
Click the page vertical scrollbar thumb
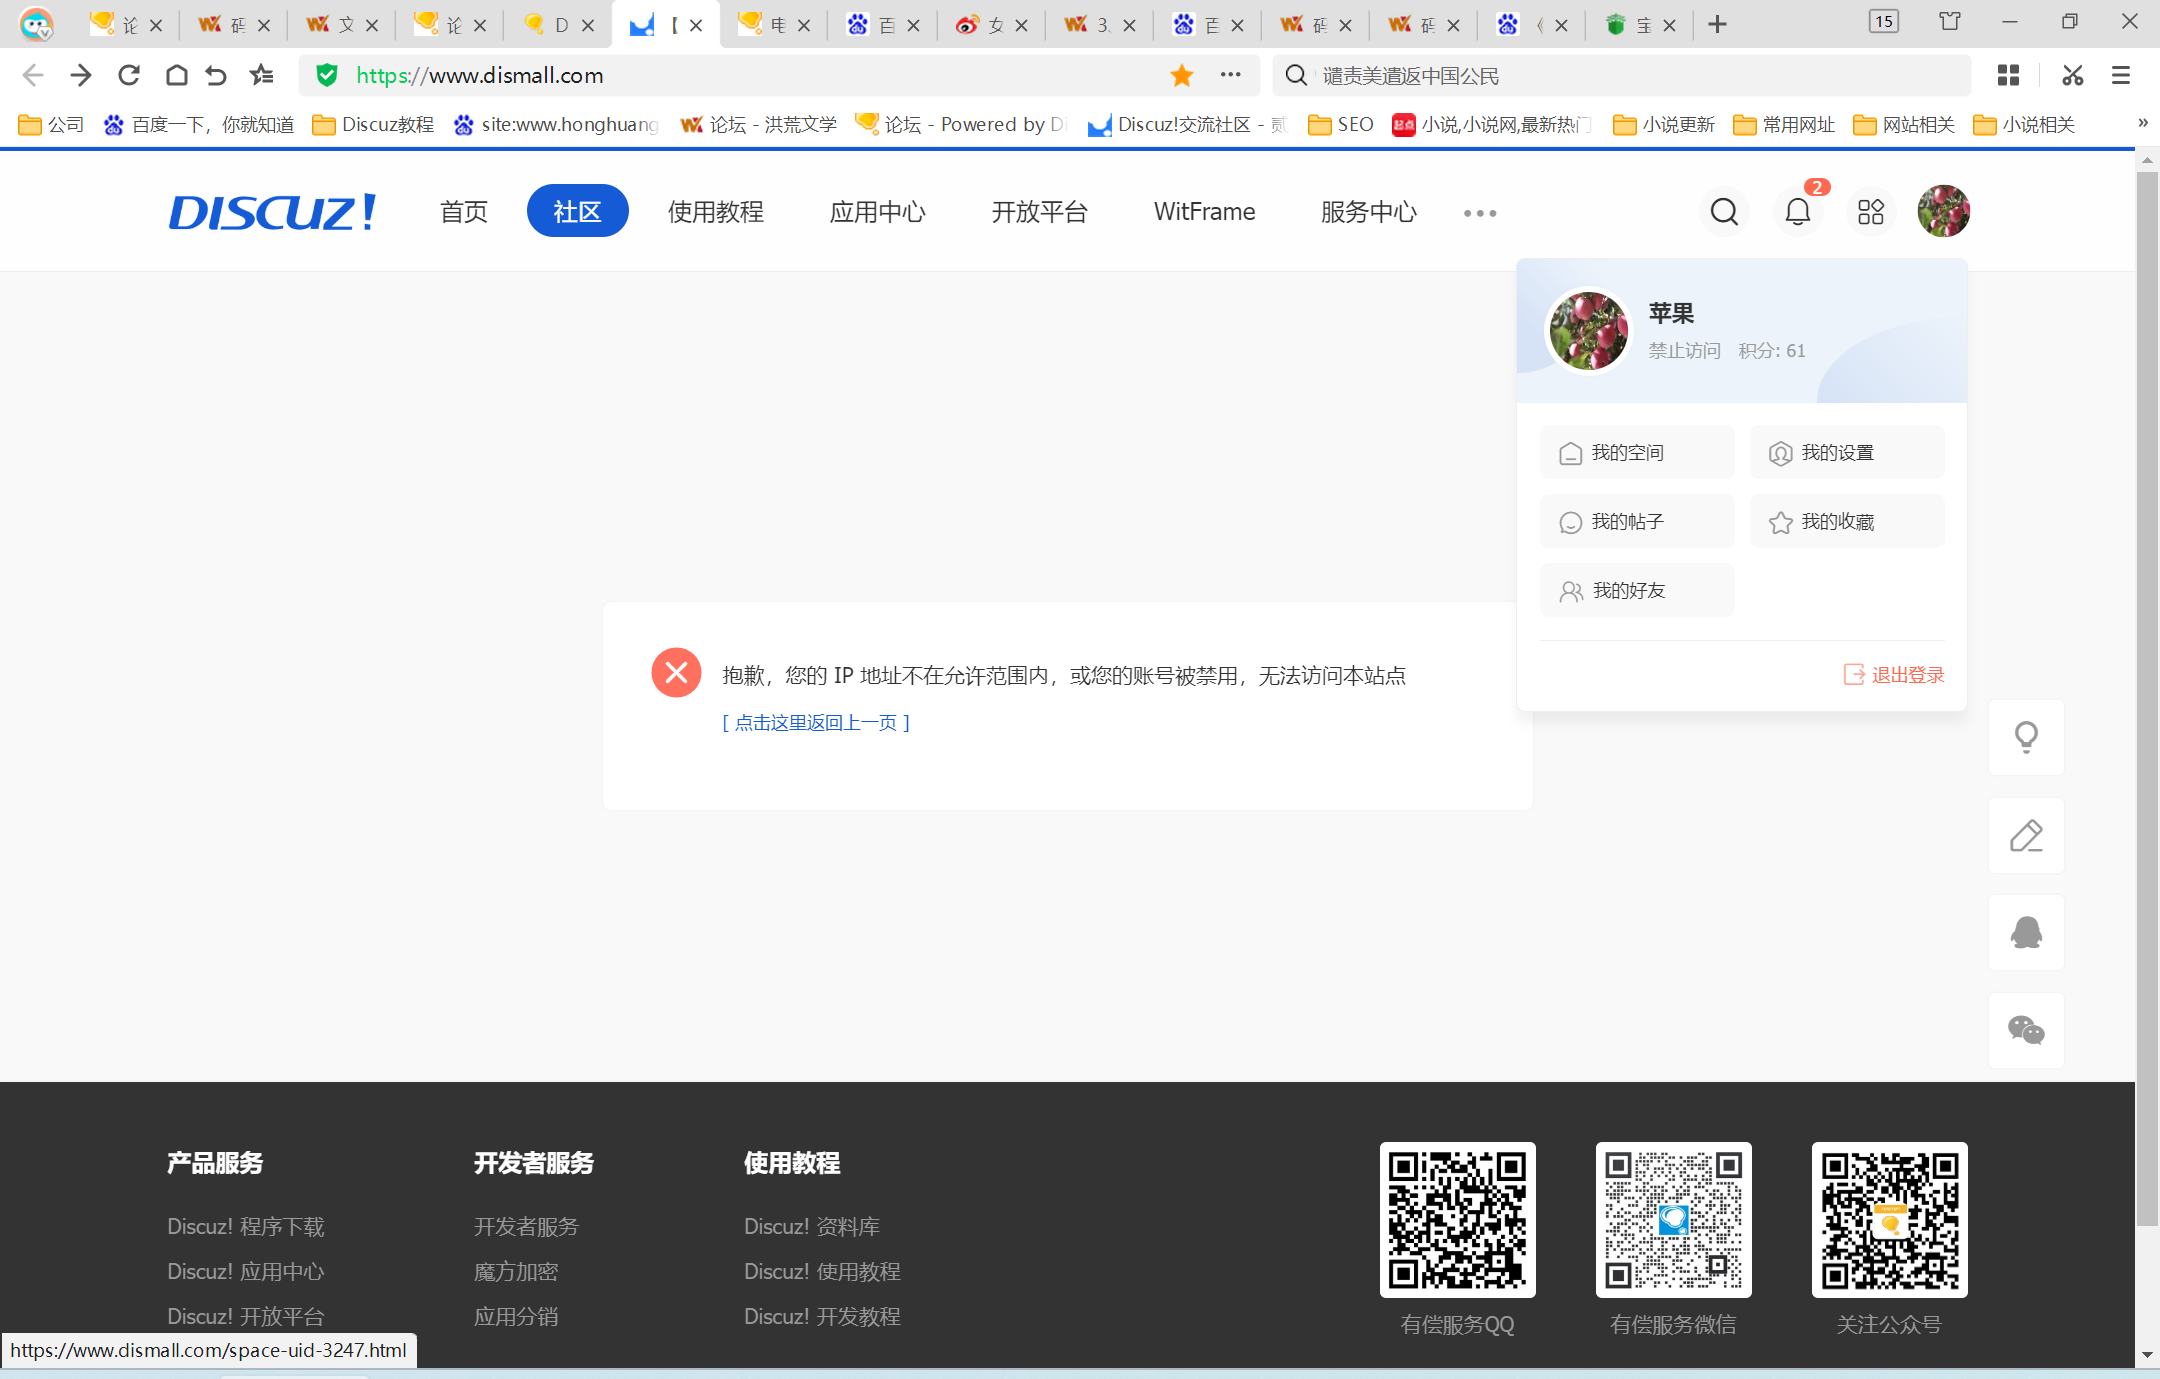2146,700
